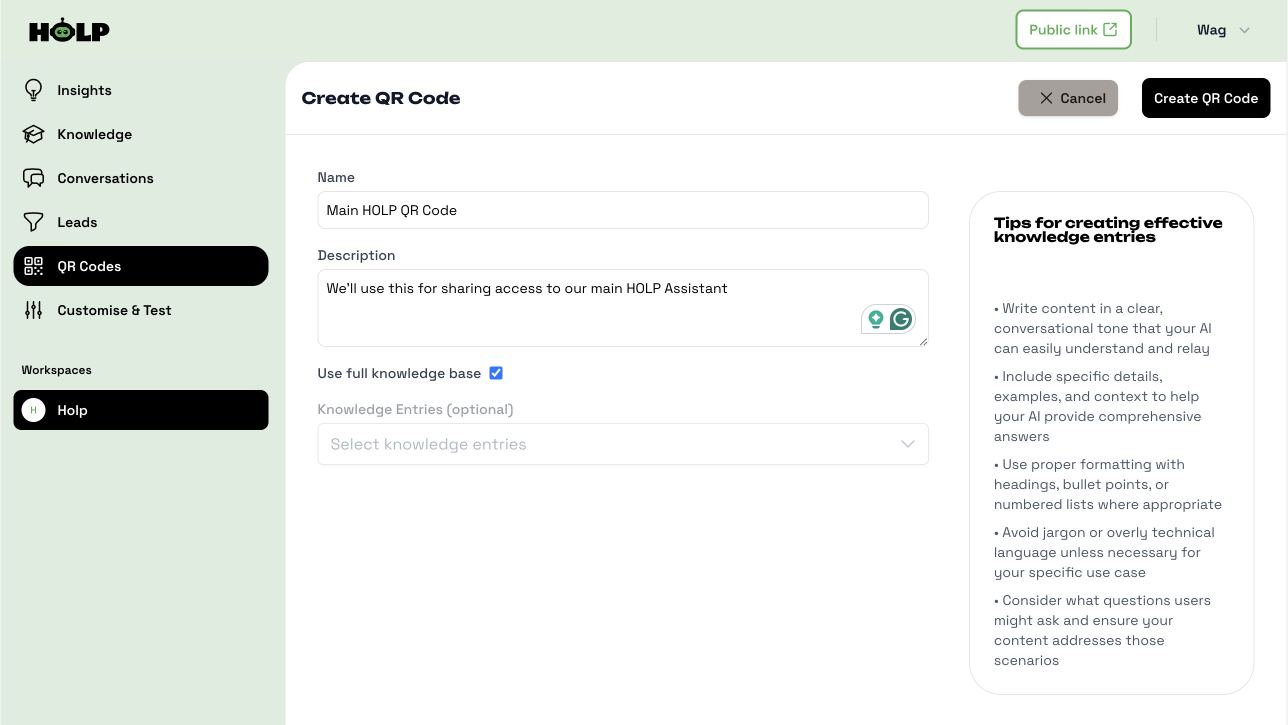Viewport: 1288px width, 725px height.
Task: Click the Knowledge Entries (optional) label
Action: pyautogui.click(x=415, y=409)
